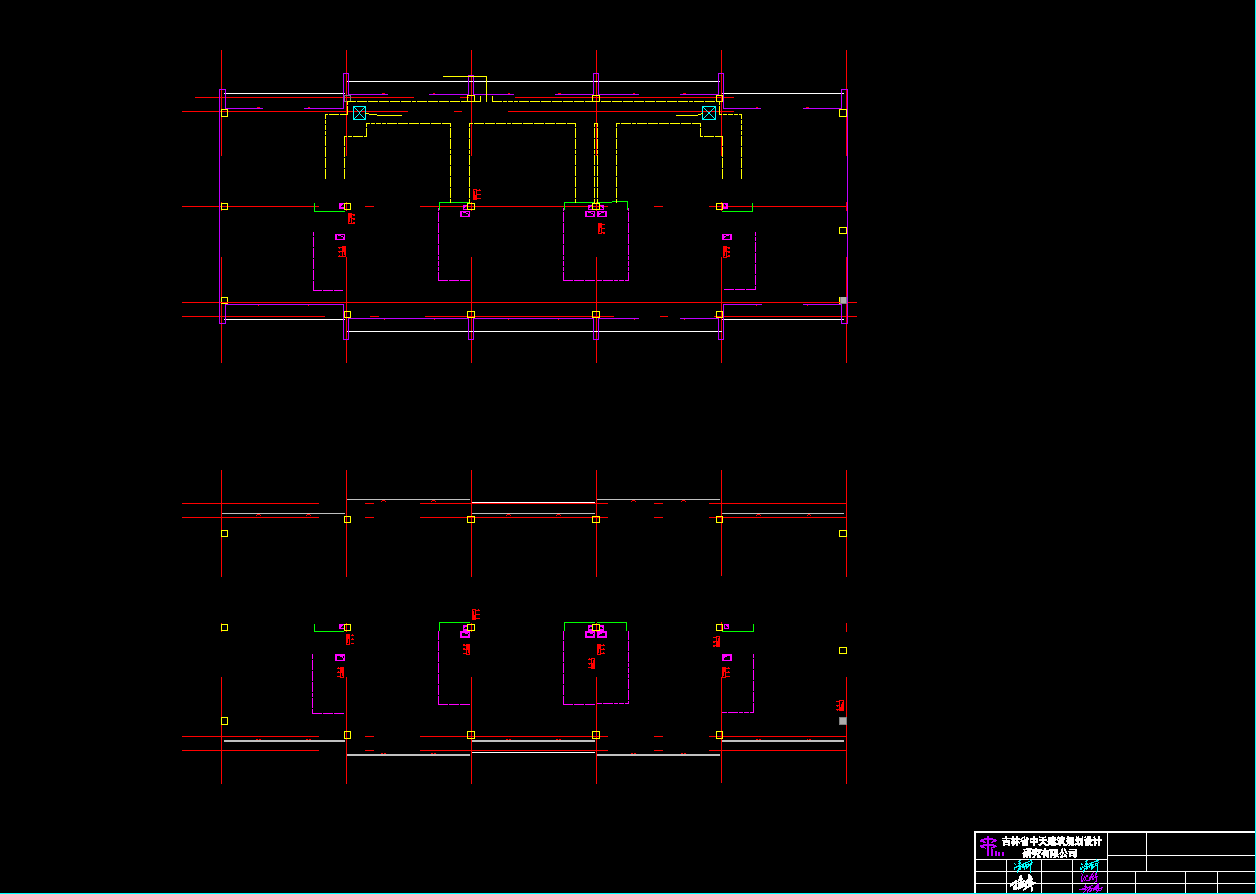1256x894 pixels.
Task: Click the purple company logo in title block
Action: [x=988, y=847]
